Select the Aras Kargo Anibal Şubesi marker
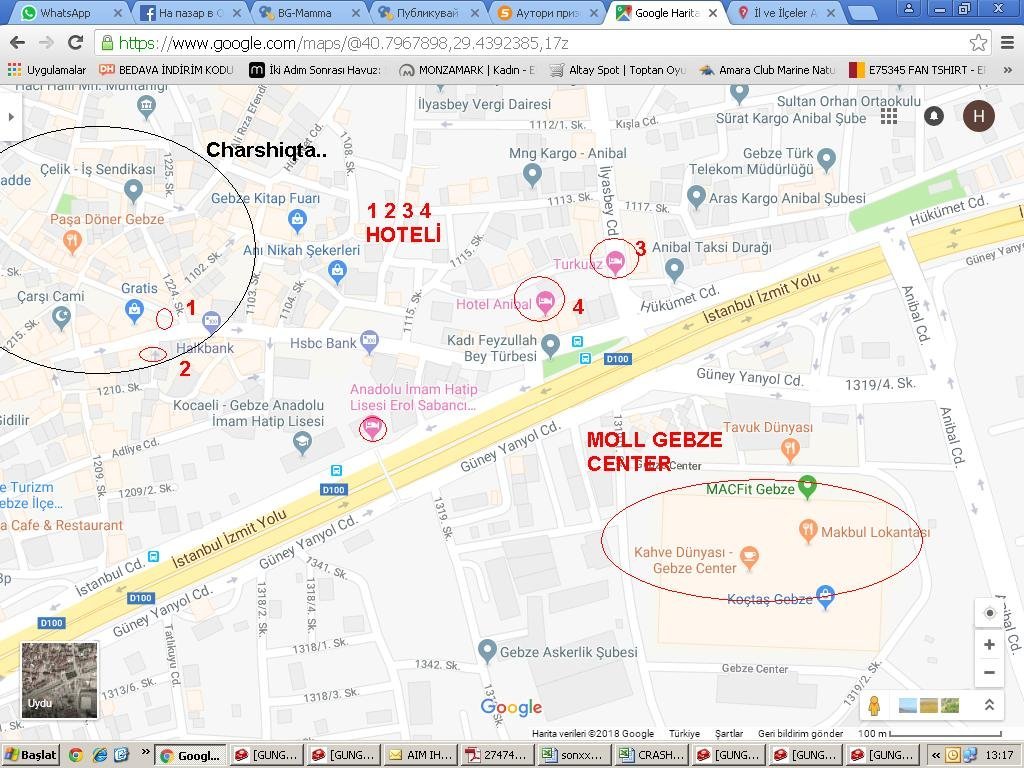This screenshot has width=1024, height=768. (696, 197)
